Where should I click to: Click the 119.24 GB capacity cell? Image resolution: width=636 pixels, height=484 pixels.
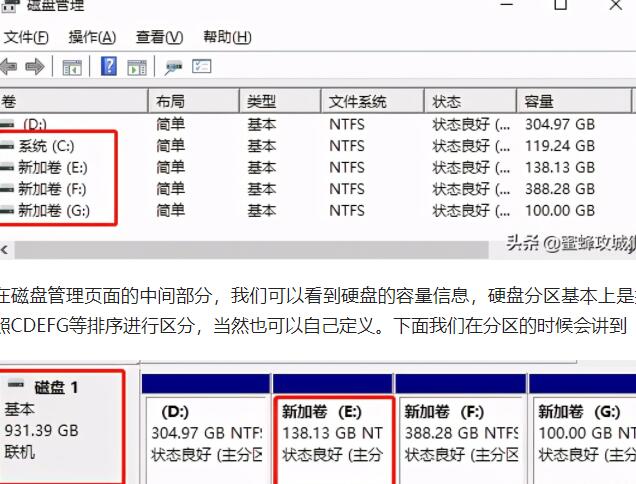pyautogui.click(x=560, y=146)
